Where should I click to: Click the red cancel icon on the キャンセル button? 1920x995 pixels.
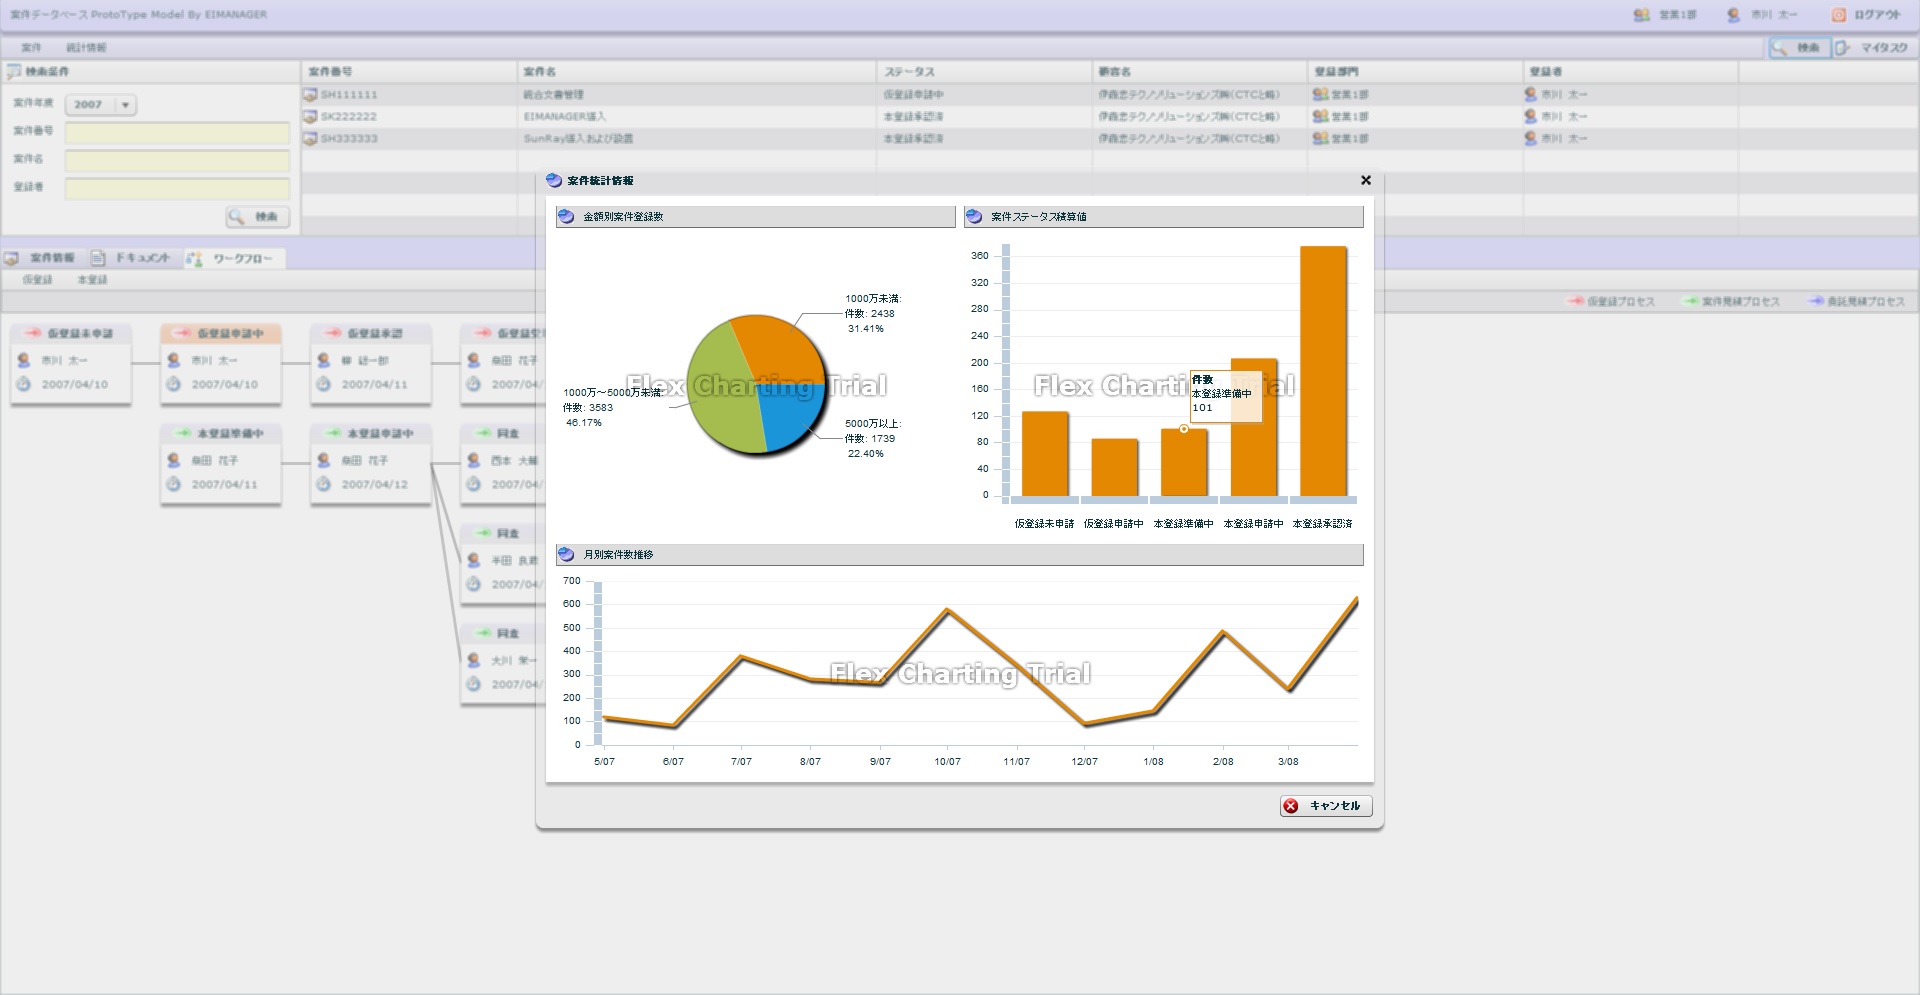pyautogui.click(x=1291, y=806)
